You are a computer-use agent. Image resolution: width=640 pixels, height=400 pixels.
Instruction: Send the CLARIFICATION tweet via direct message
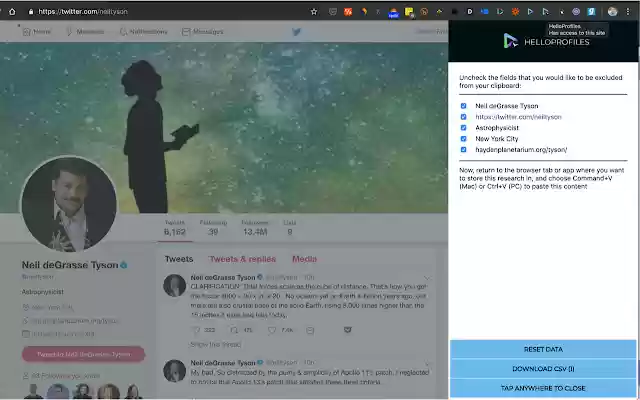coord(310,330)
